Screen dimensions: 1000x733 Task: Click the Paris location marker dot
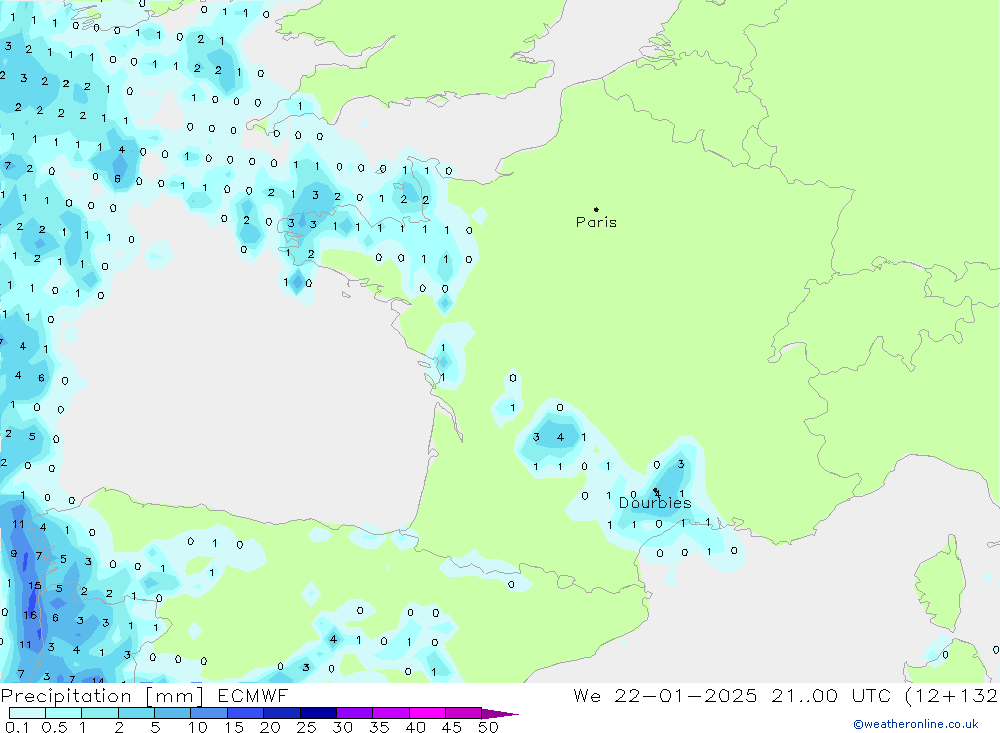pyautogui.click(x=596, y=210)
